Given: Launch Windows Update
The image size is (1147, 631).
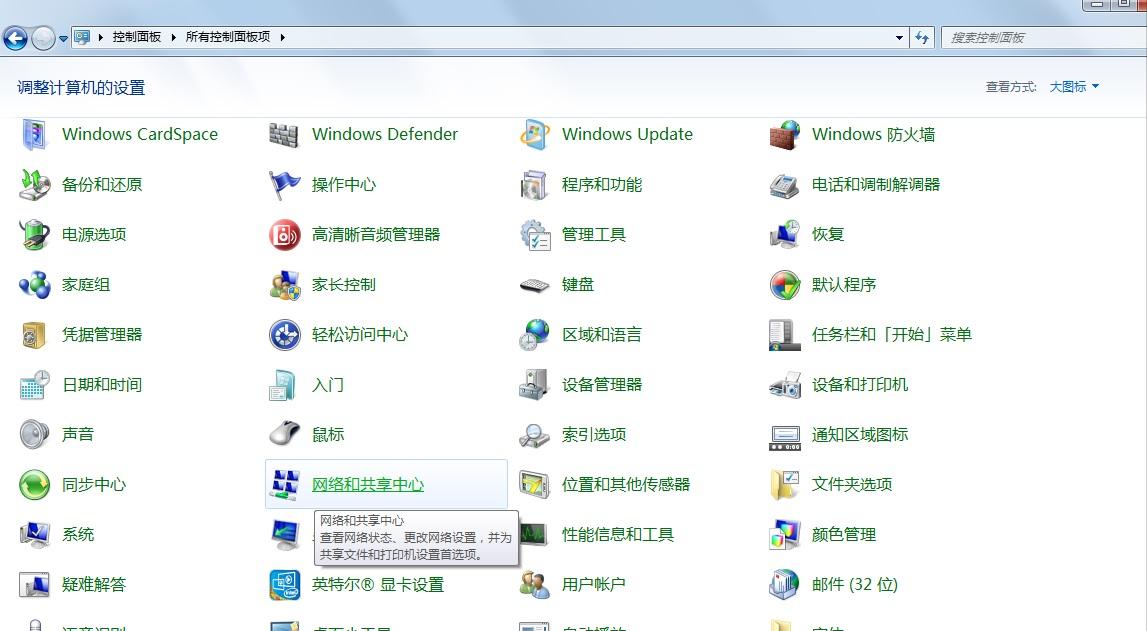Looking at the screenshot, I should point(626,134).
